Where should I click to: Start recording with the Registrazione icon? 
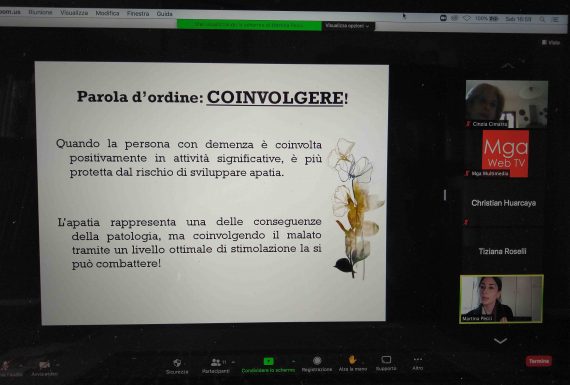(x=317, y=360)
